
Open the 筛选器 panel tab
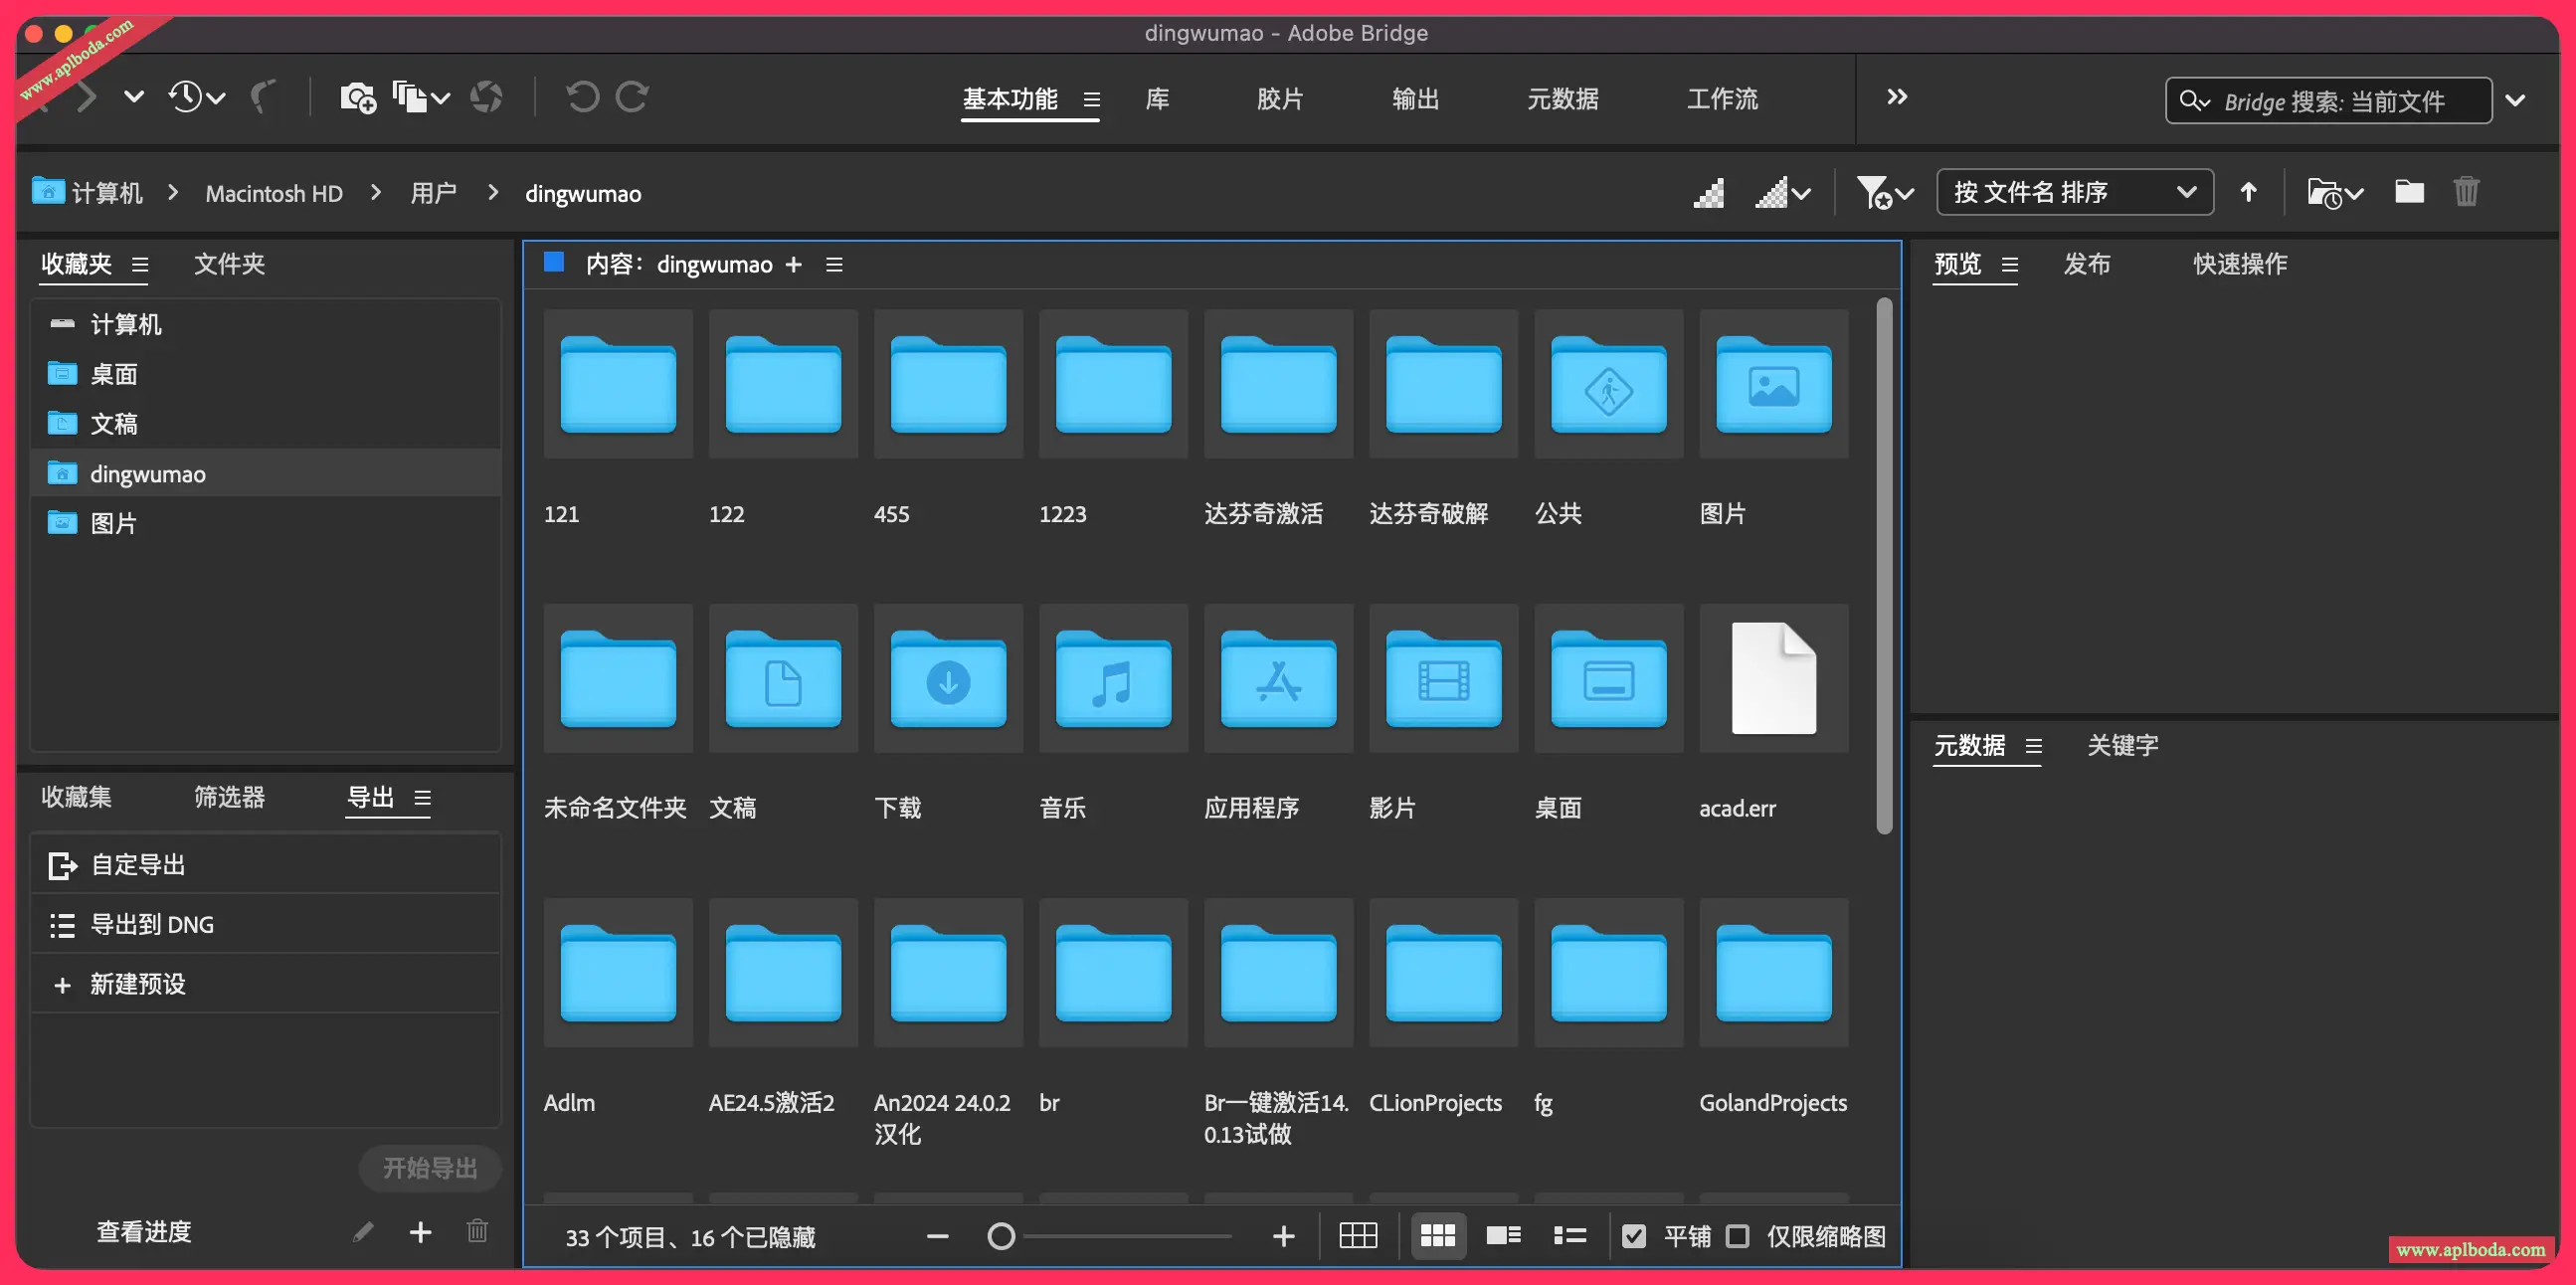(x=229, y=797)
